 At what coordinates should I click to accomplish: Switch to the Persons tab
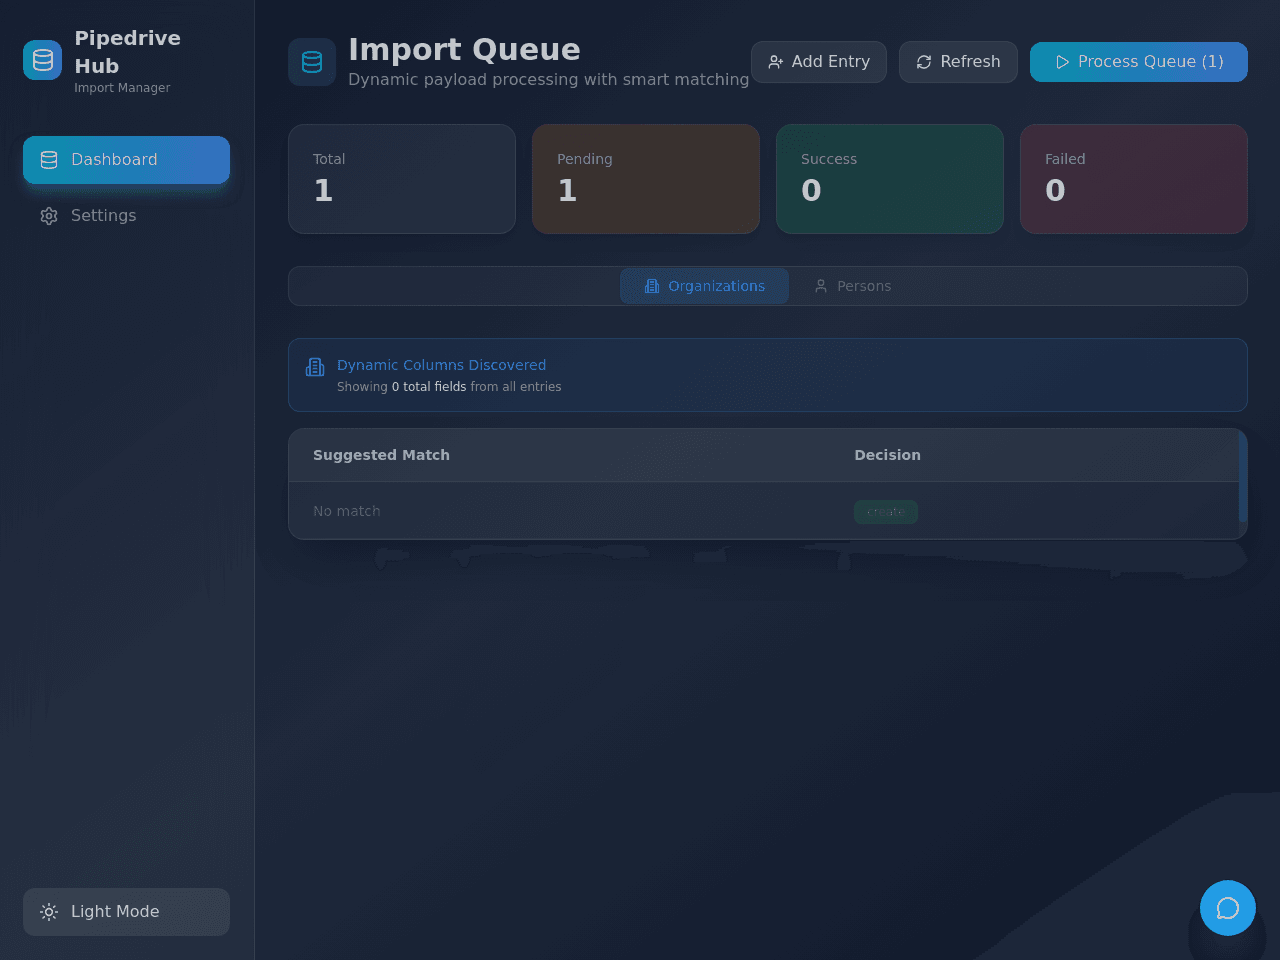852,286
